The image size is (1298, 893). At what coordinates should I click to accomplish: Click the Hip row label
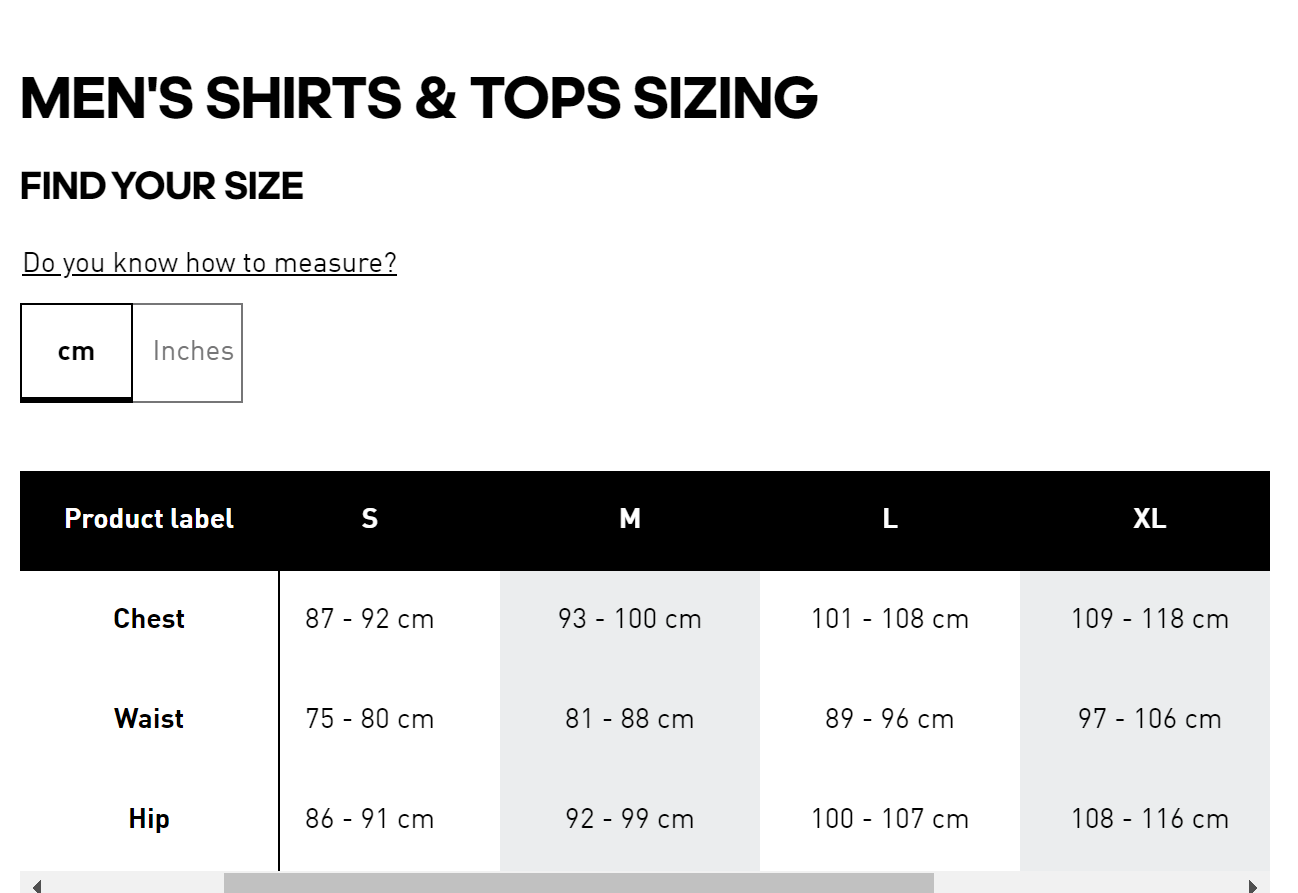[x=149, y=819]
